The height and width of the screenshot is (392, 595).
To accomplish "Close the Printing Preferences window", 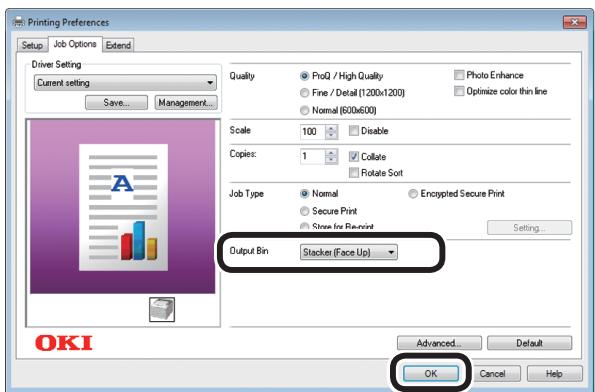I will 575,22.
